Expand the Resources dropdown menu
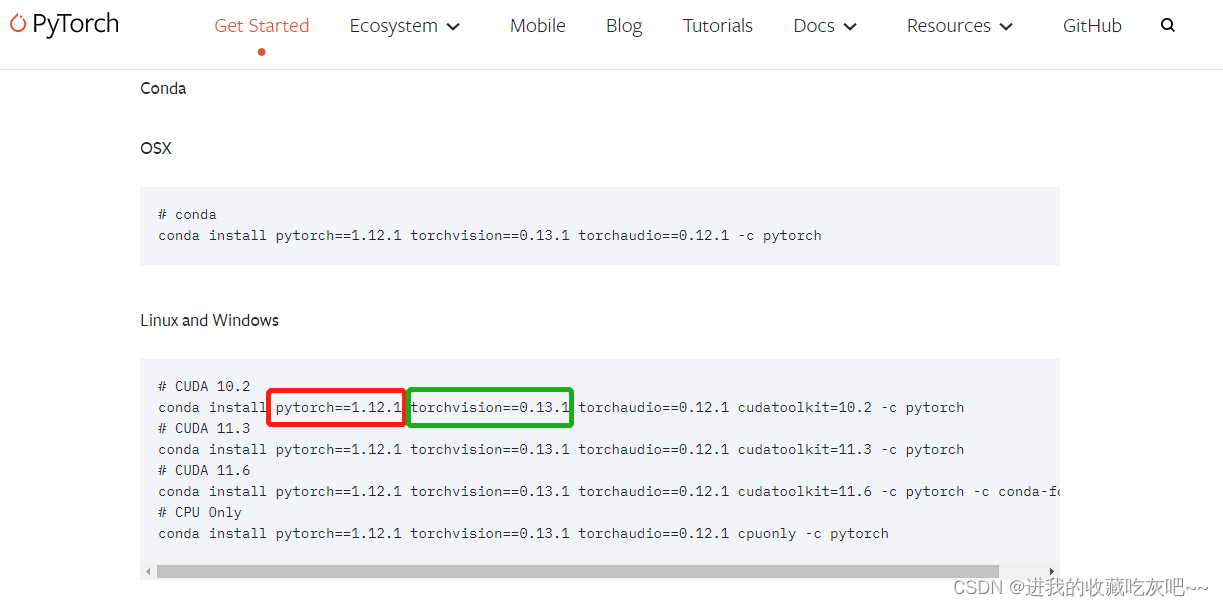The width and height of the screenshot is (1223, 606). (960, 26)
